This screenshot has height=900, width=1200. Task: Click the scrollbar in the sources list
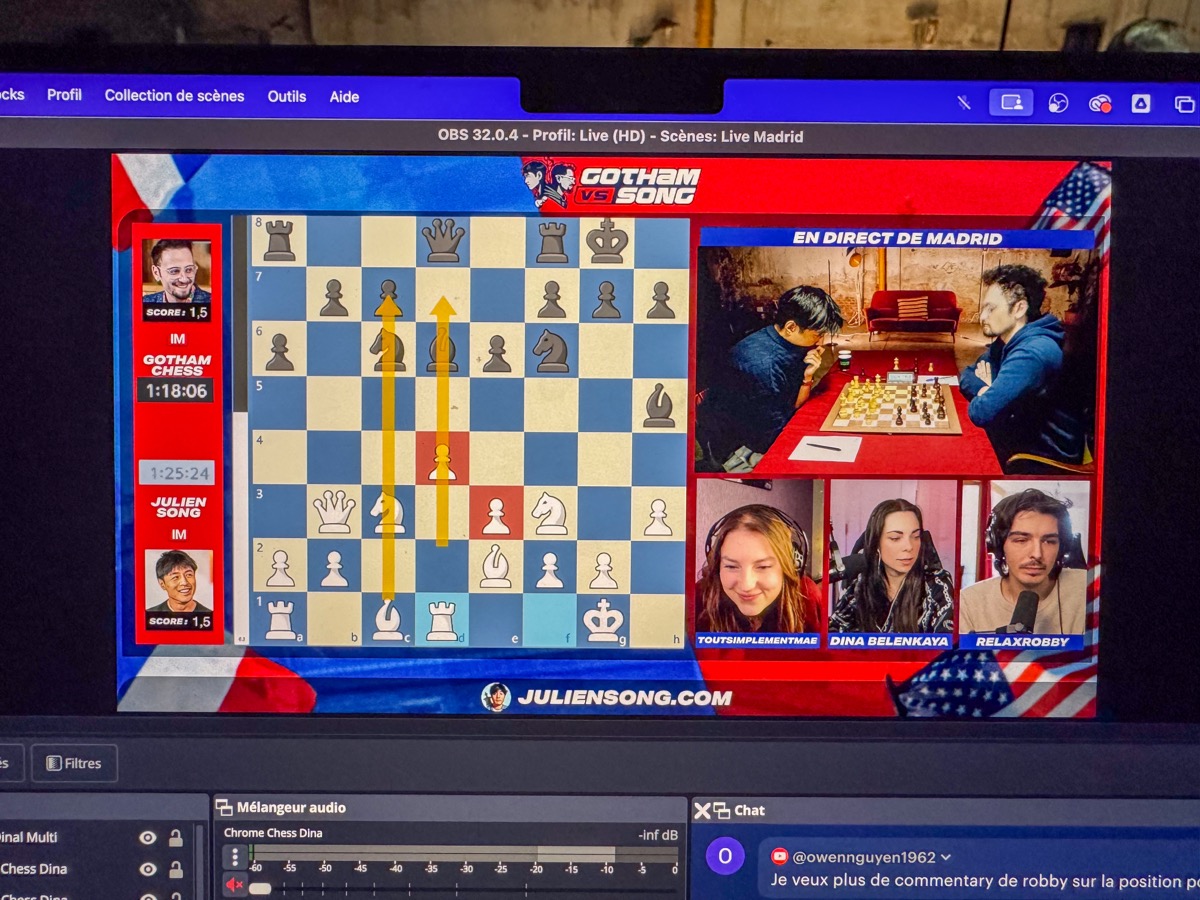click(x=198, y=858)
